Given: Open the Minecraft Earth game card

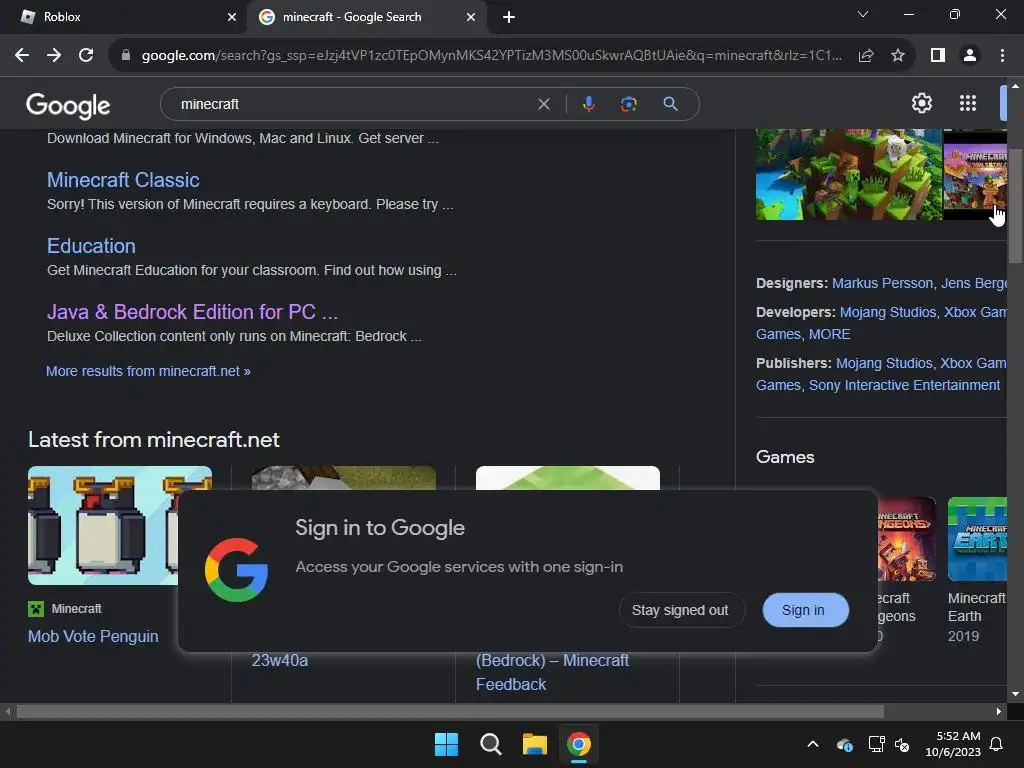Looking at the screenshot, I should pyautogui.click(x=977, y=569).
